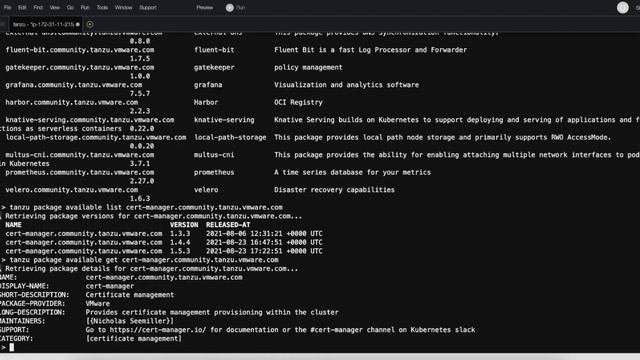Viewport: 640px width, 360px height.
Task: Click the 'Certificate management' short description value
Action: pyautogui.click(x=130, y=295)
